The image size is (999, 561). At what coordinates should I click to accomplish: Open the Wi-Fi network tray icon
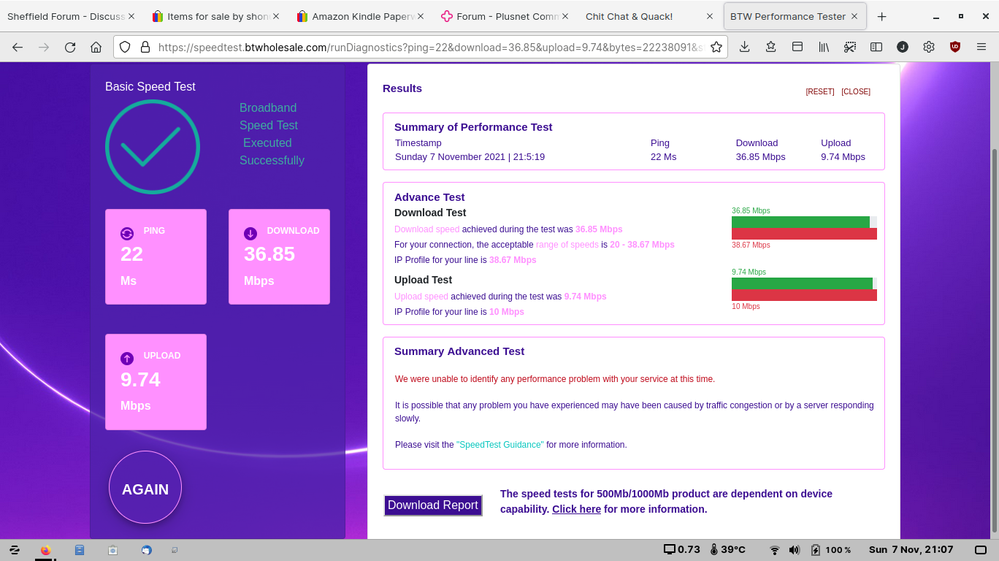pyautogui.click(x=774, y=550)
